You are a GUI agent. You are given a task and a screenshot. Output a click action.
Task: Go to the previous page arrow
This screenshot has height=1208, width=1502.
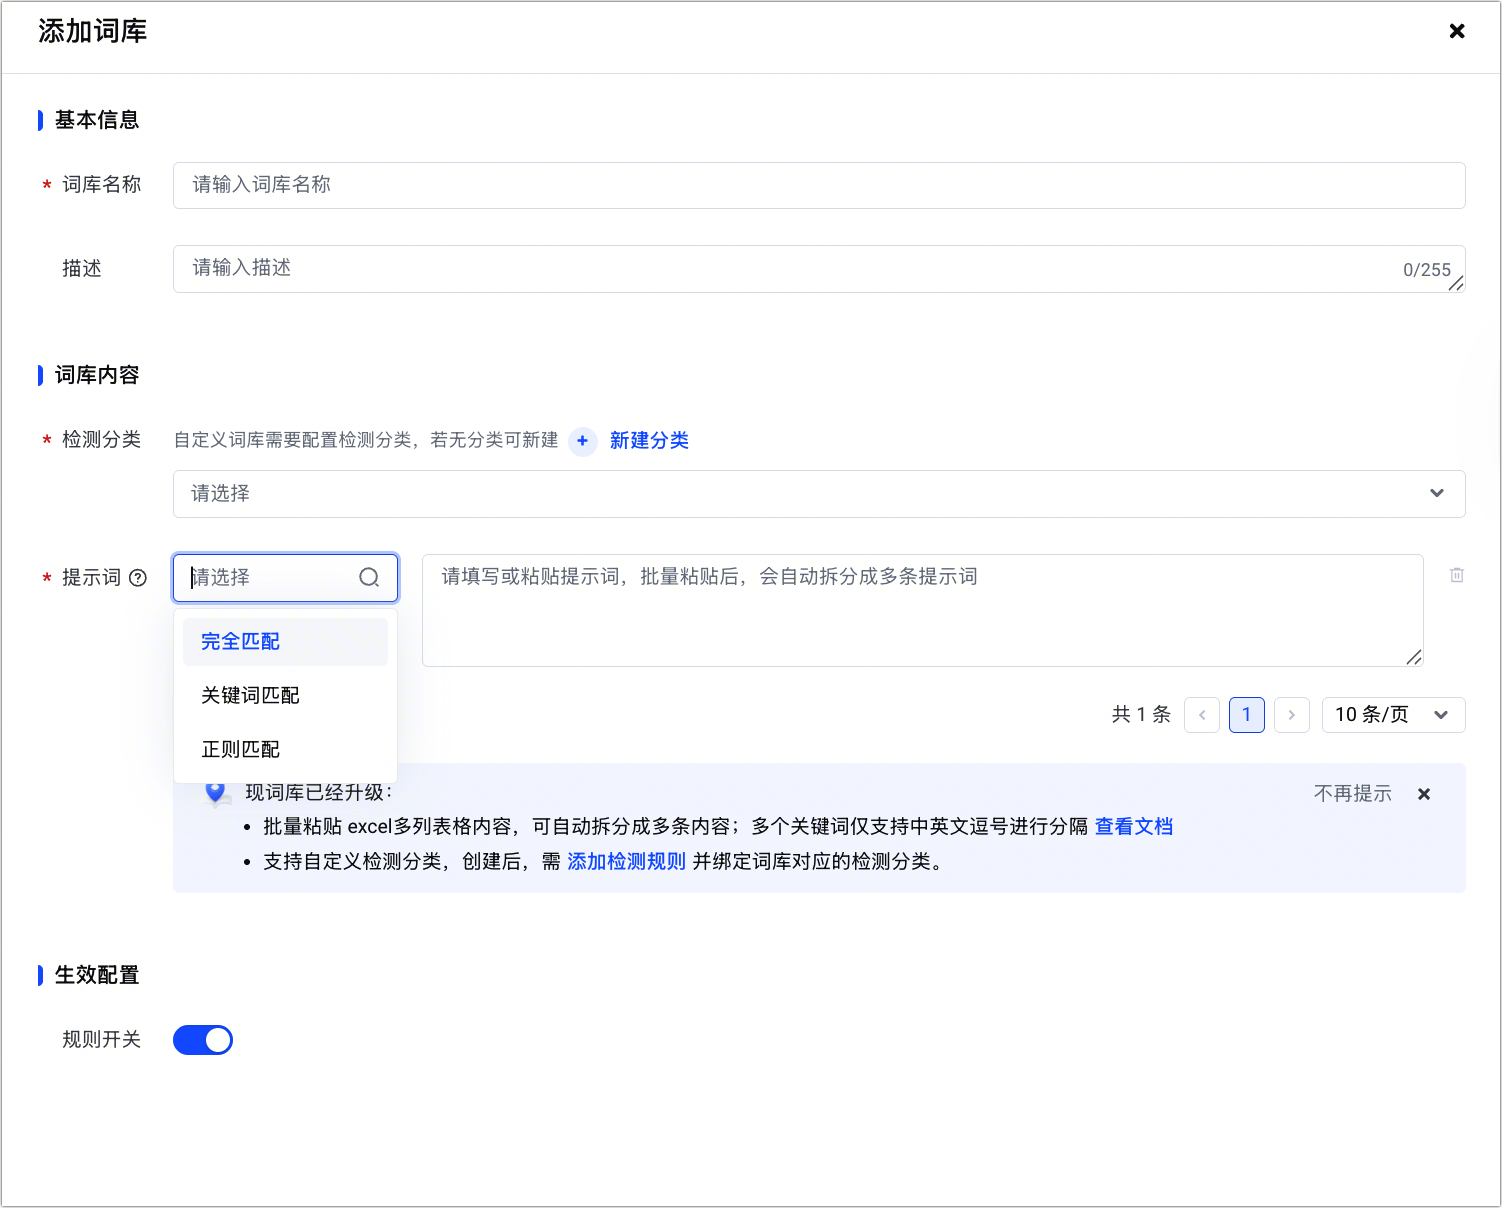pyautogui.click(x=1202, y=715)
